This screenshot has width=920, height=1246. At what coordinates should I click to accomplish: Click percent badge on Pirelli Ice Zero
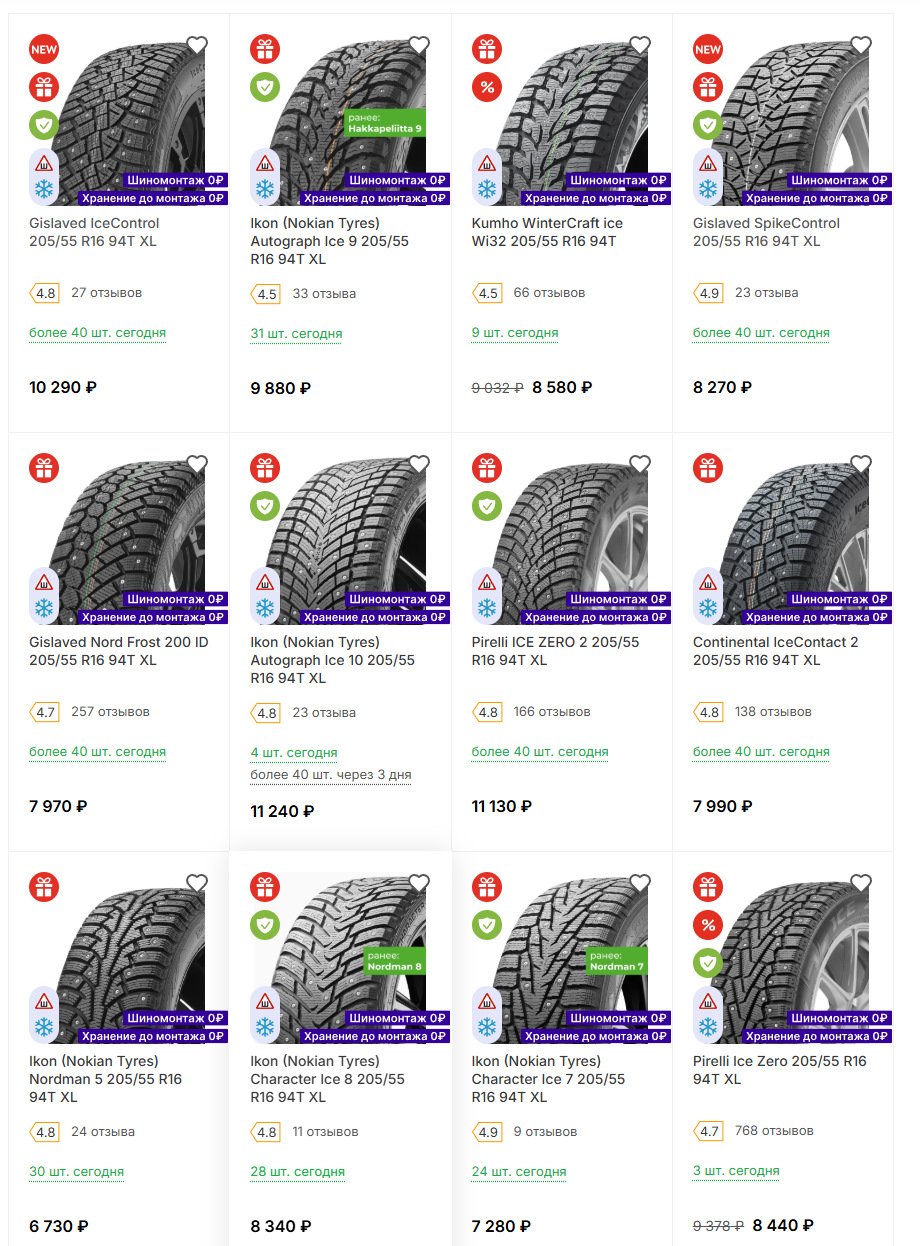[708, 925]
